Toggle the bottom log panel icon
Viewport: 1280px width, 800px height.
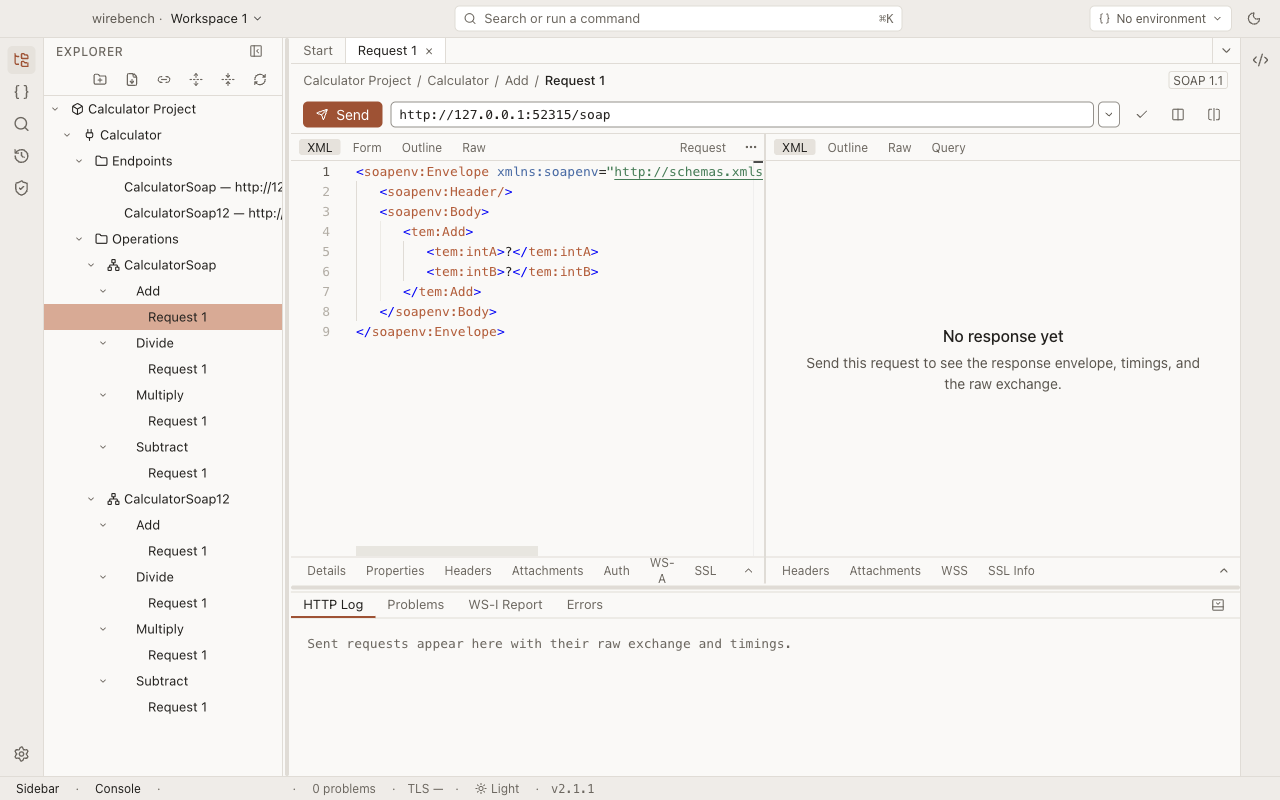[x=1218, y=605]
